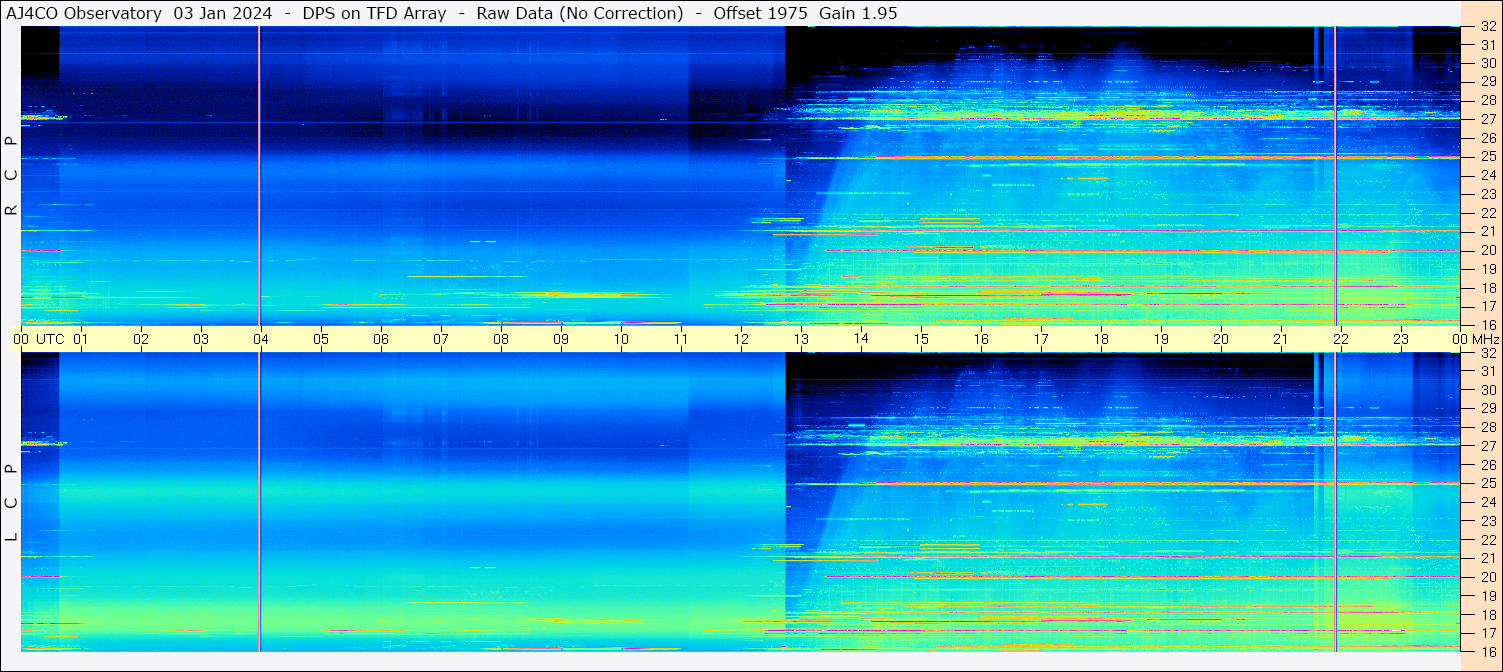Click the 'R C P' vertical panel label

(x=11, y=175)
